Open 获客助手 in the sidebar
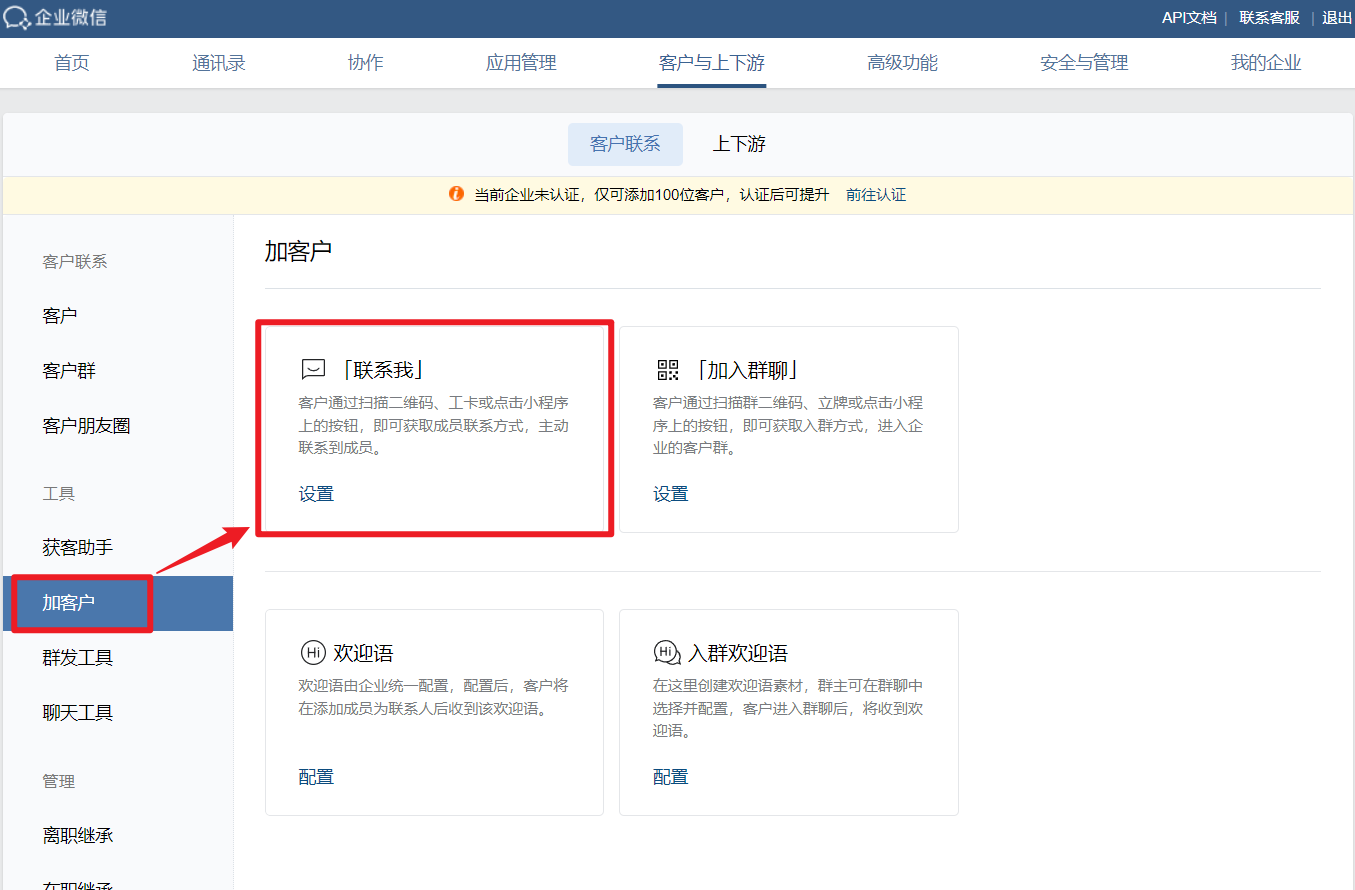The height and width of the screenshot is (890, 1355). 118,548
